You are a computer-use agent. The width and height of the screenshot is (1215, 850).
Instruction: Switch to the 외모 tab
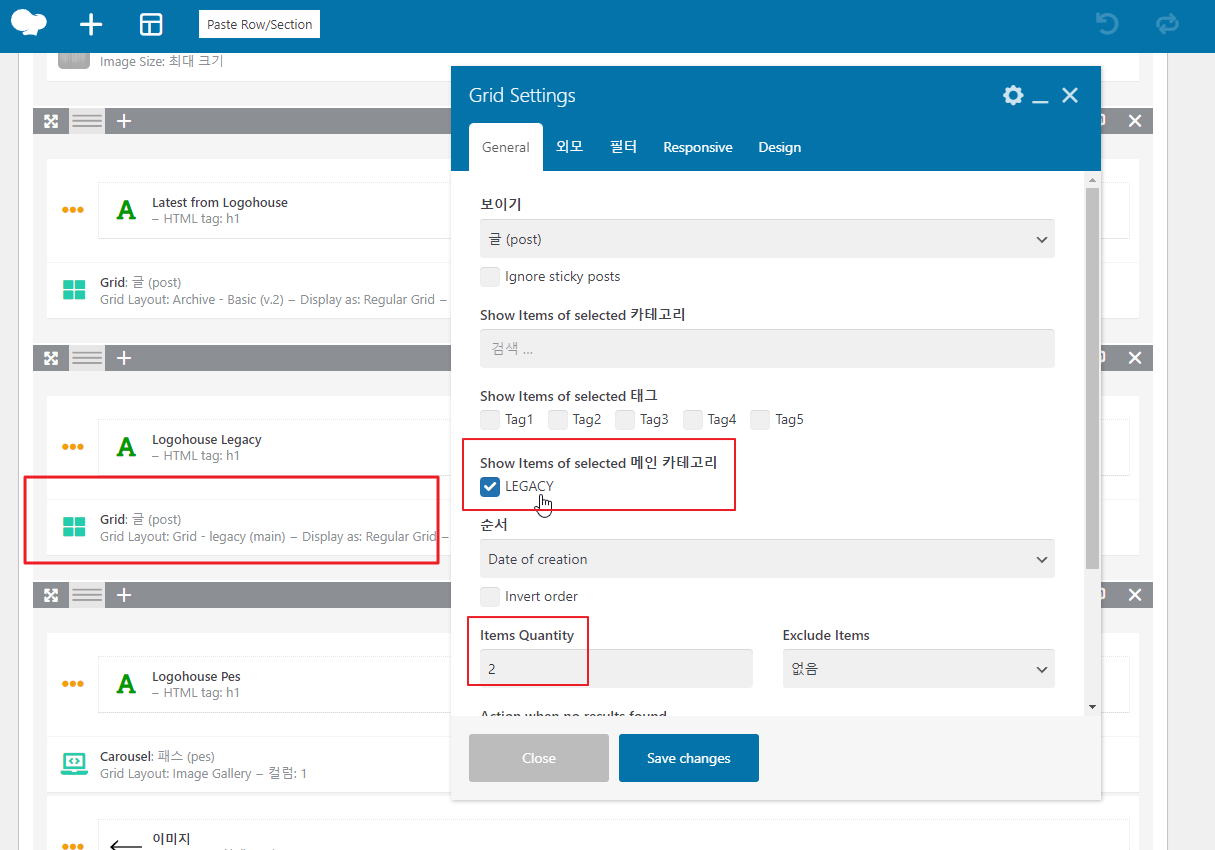(x=570, y=147)
